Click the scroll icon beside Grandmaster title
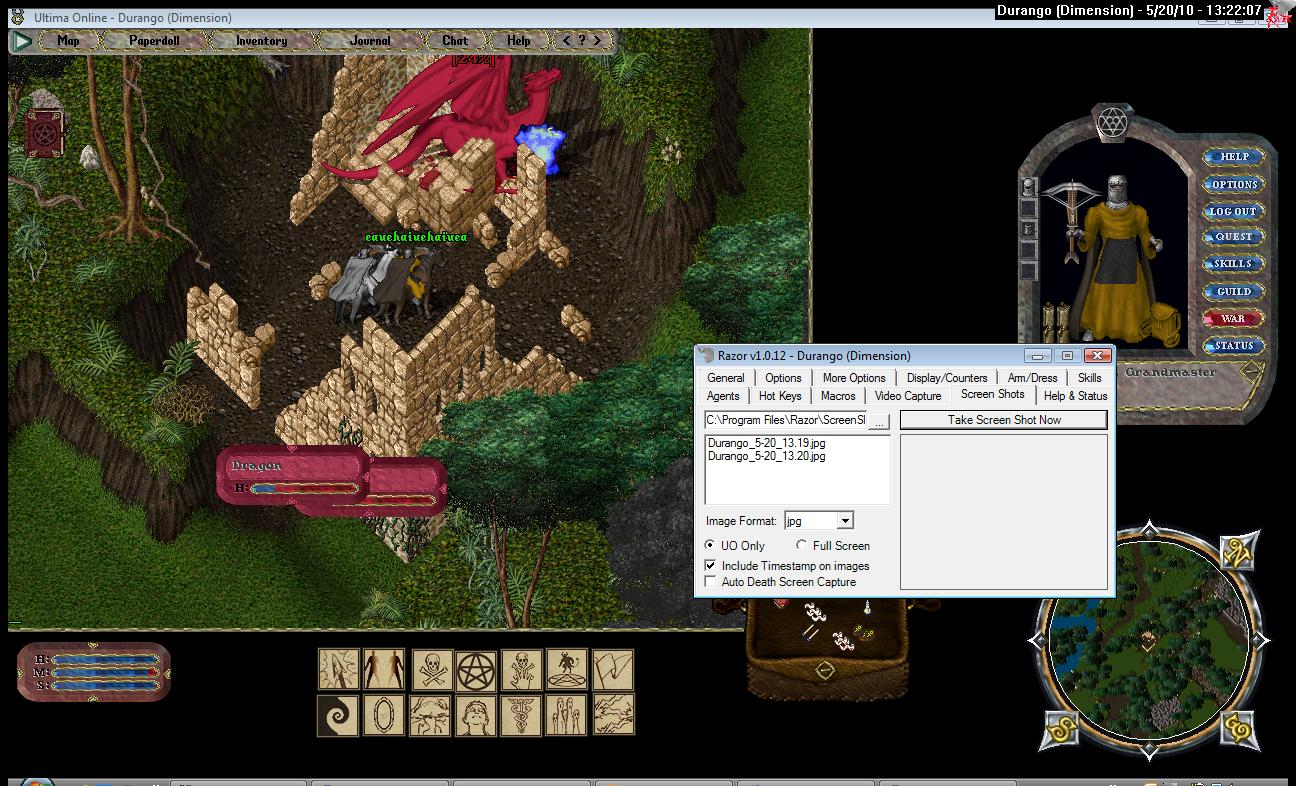The height and width of the screenshot is (786, 1296). tap(1251, 372)
